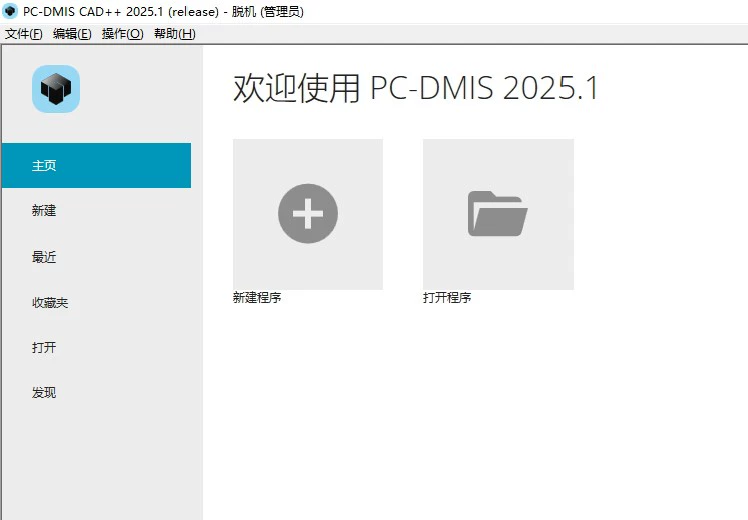
Task: Click the 欢迎使用 PC-DMIS 2025.1 heading
Action: click(416, 88)
